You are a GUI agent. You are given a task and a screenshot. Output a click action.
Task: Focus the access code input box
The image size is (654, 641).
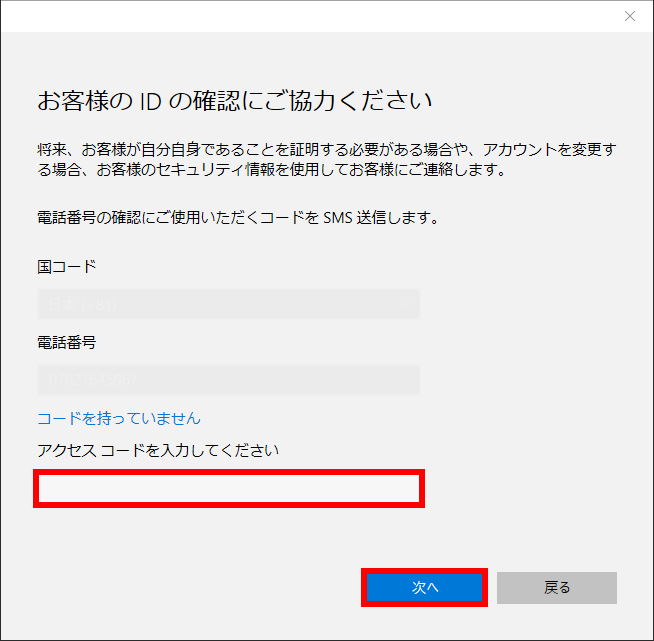pyautogui.click(x=229, y=488)
